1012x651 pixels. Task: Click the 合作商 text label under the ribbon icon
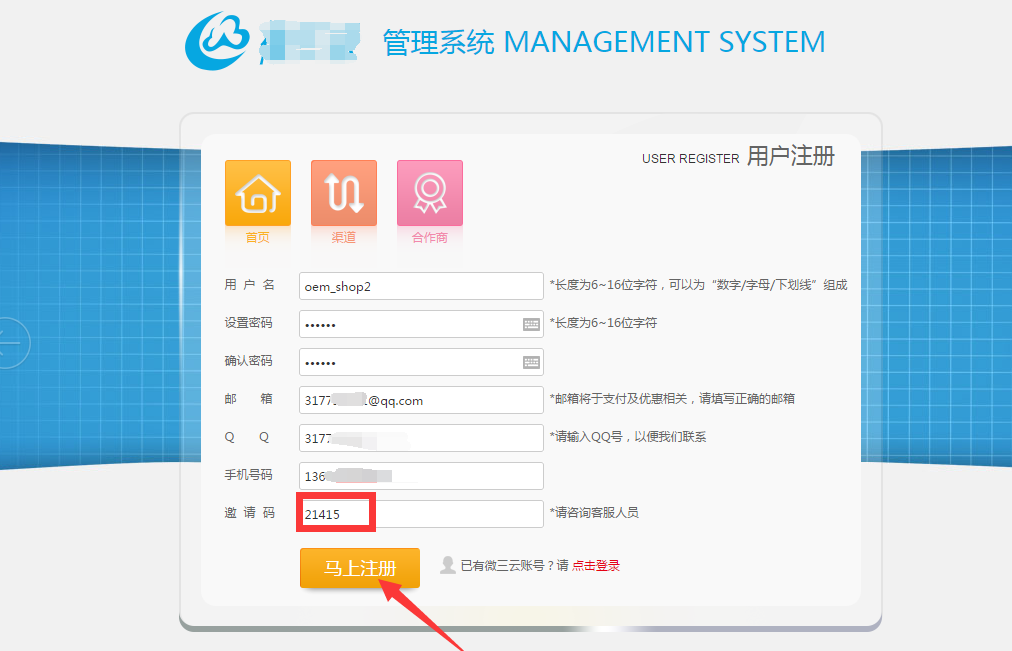(429, 238)
